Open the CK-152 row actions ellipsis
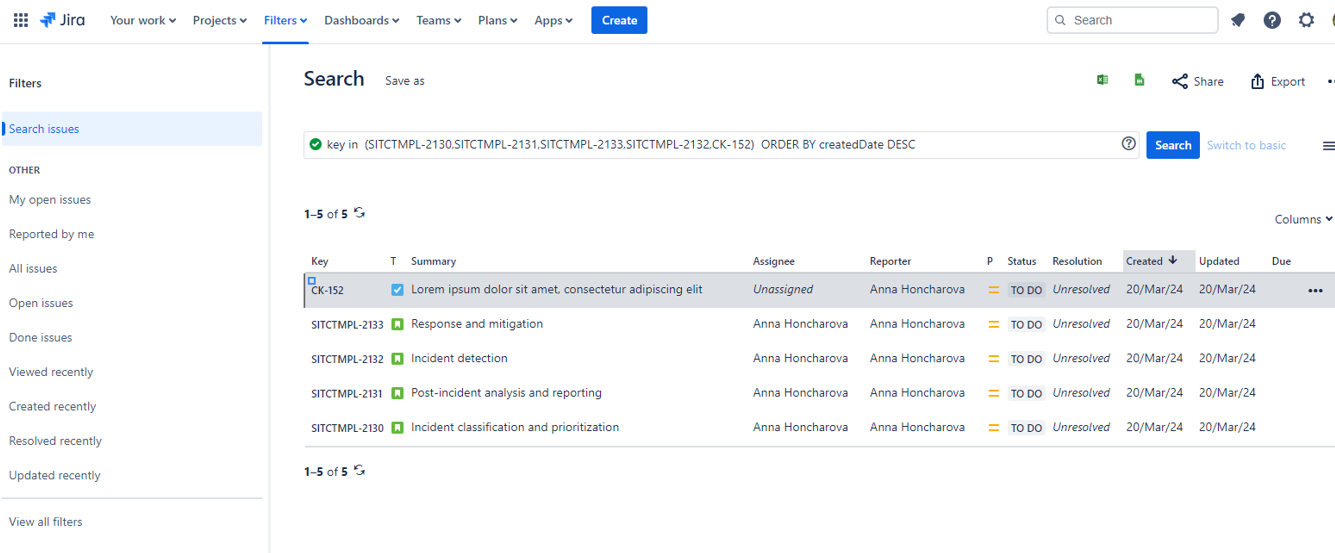Screen dimensions: 1335x553 coord(1315,291)
